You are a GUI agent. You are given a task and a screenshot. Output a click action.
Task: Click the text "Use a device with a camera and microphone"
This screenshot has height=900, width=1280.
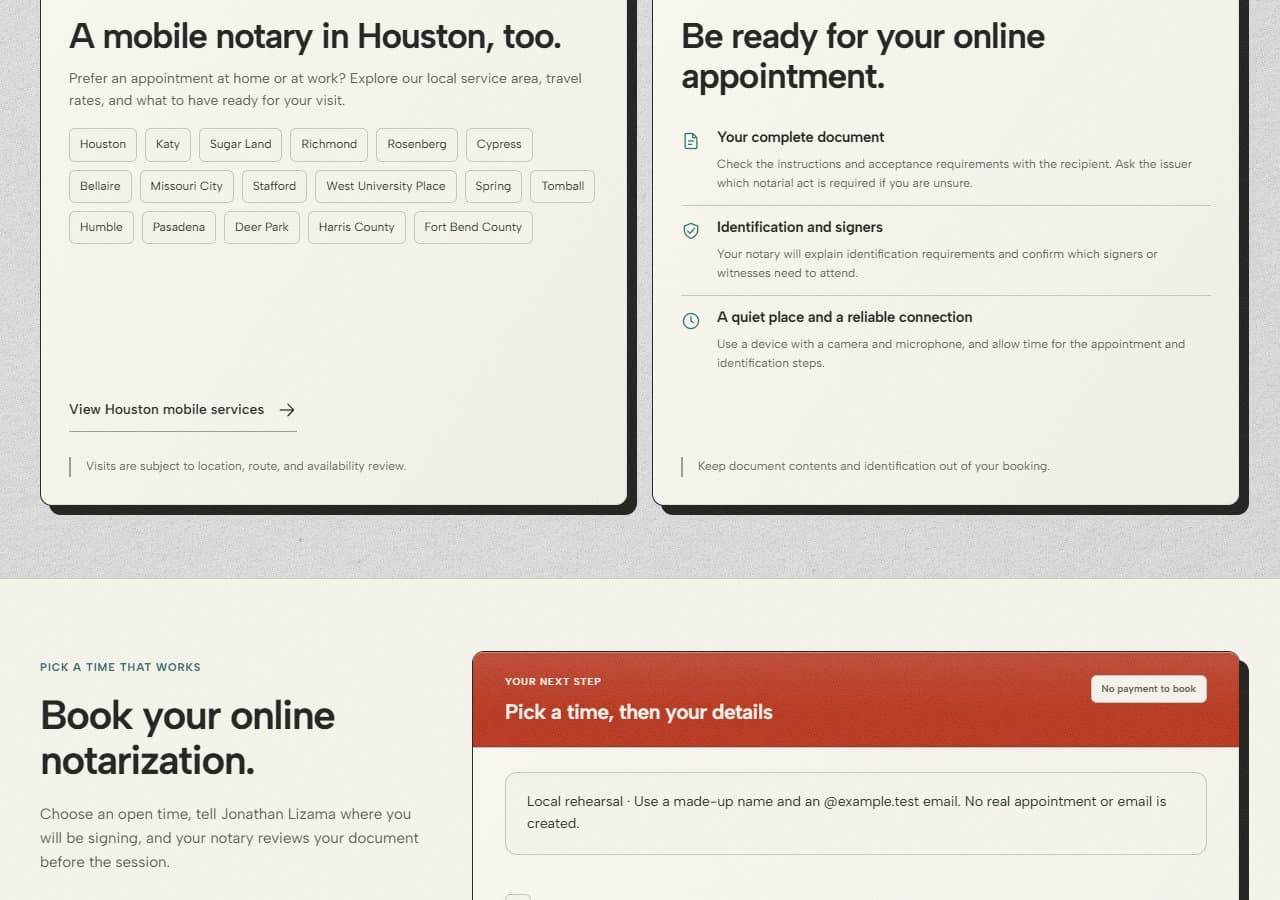tap(951, 353)
